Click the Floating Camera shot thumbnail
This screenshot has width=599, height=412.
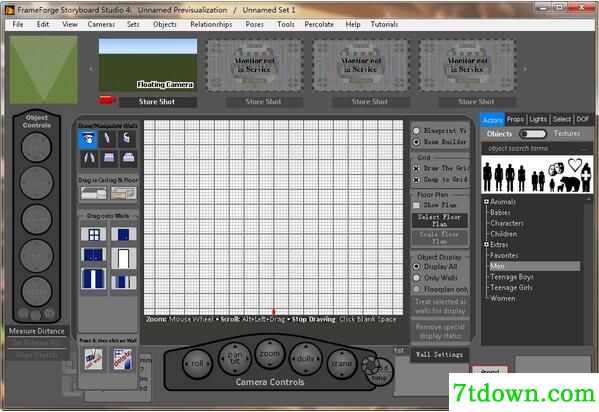[148, 65]
